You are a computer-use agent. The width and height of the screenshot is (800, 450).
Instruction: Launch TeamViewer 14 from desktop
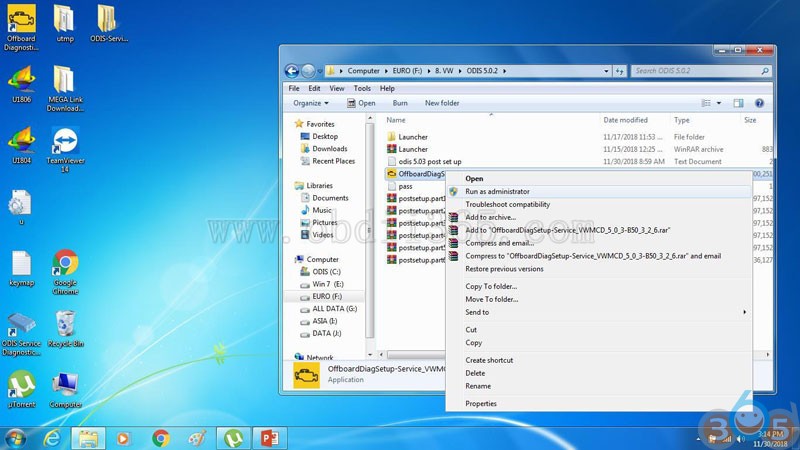(65, 150)
